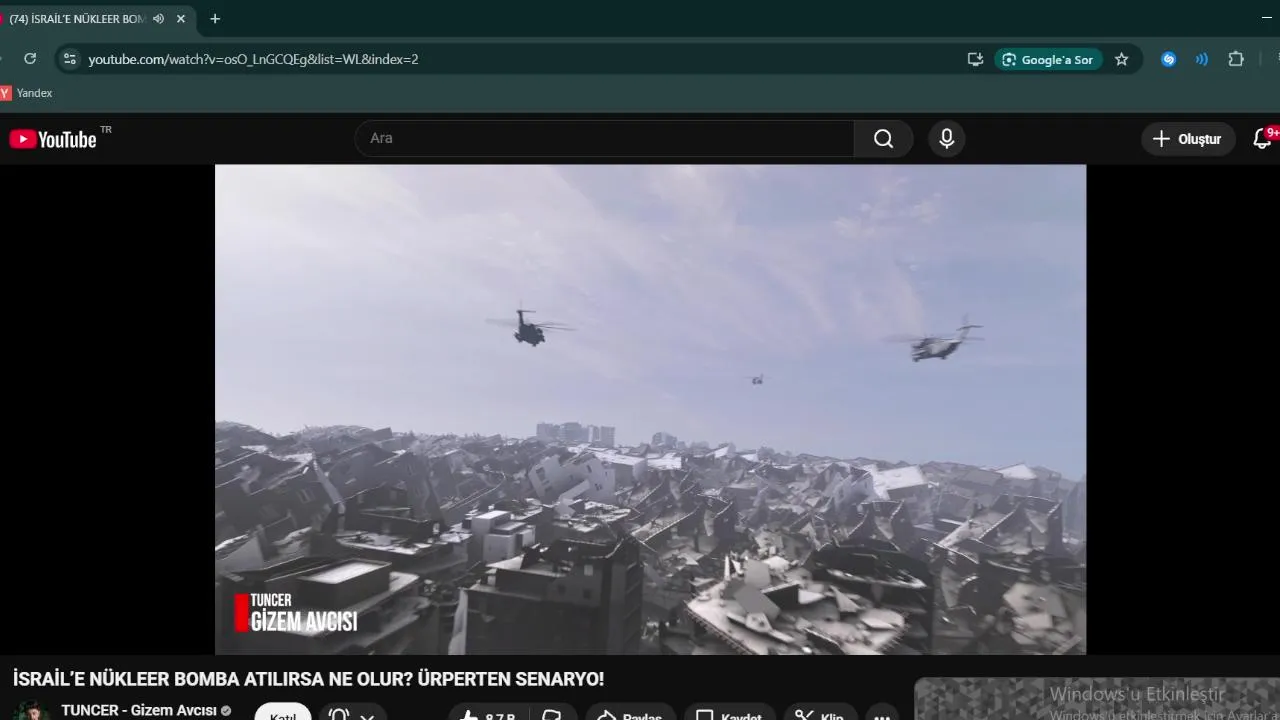Close the İSRAİL'E NÜKLEER BOM tab
Screen dimensions: 1280x720
(x=181, y=18)
